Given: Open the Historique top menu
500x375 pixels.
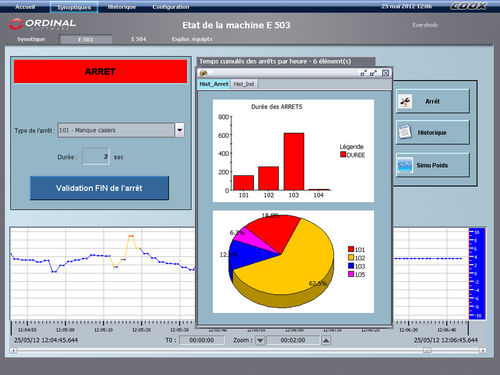Looking at the screenshot, I should [x=122, y=7].
